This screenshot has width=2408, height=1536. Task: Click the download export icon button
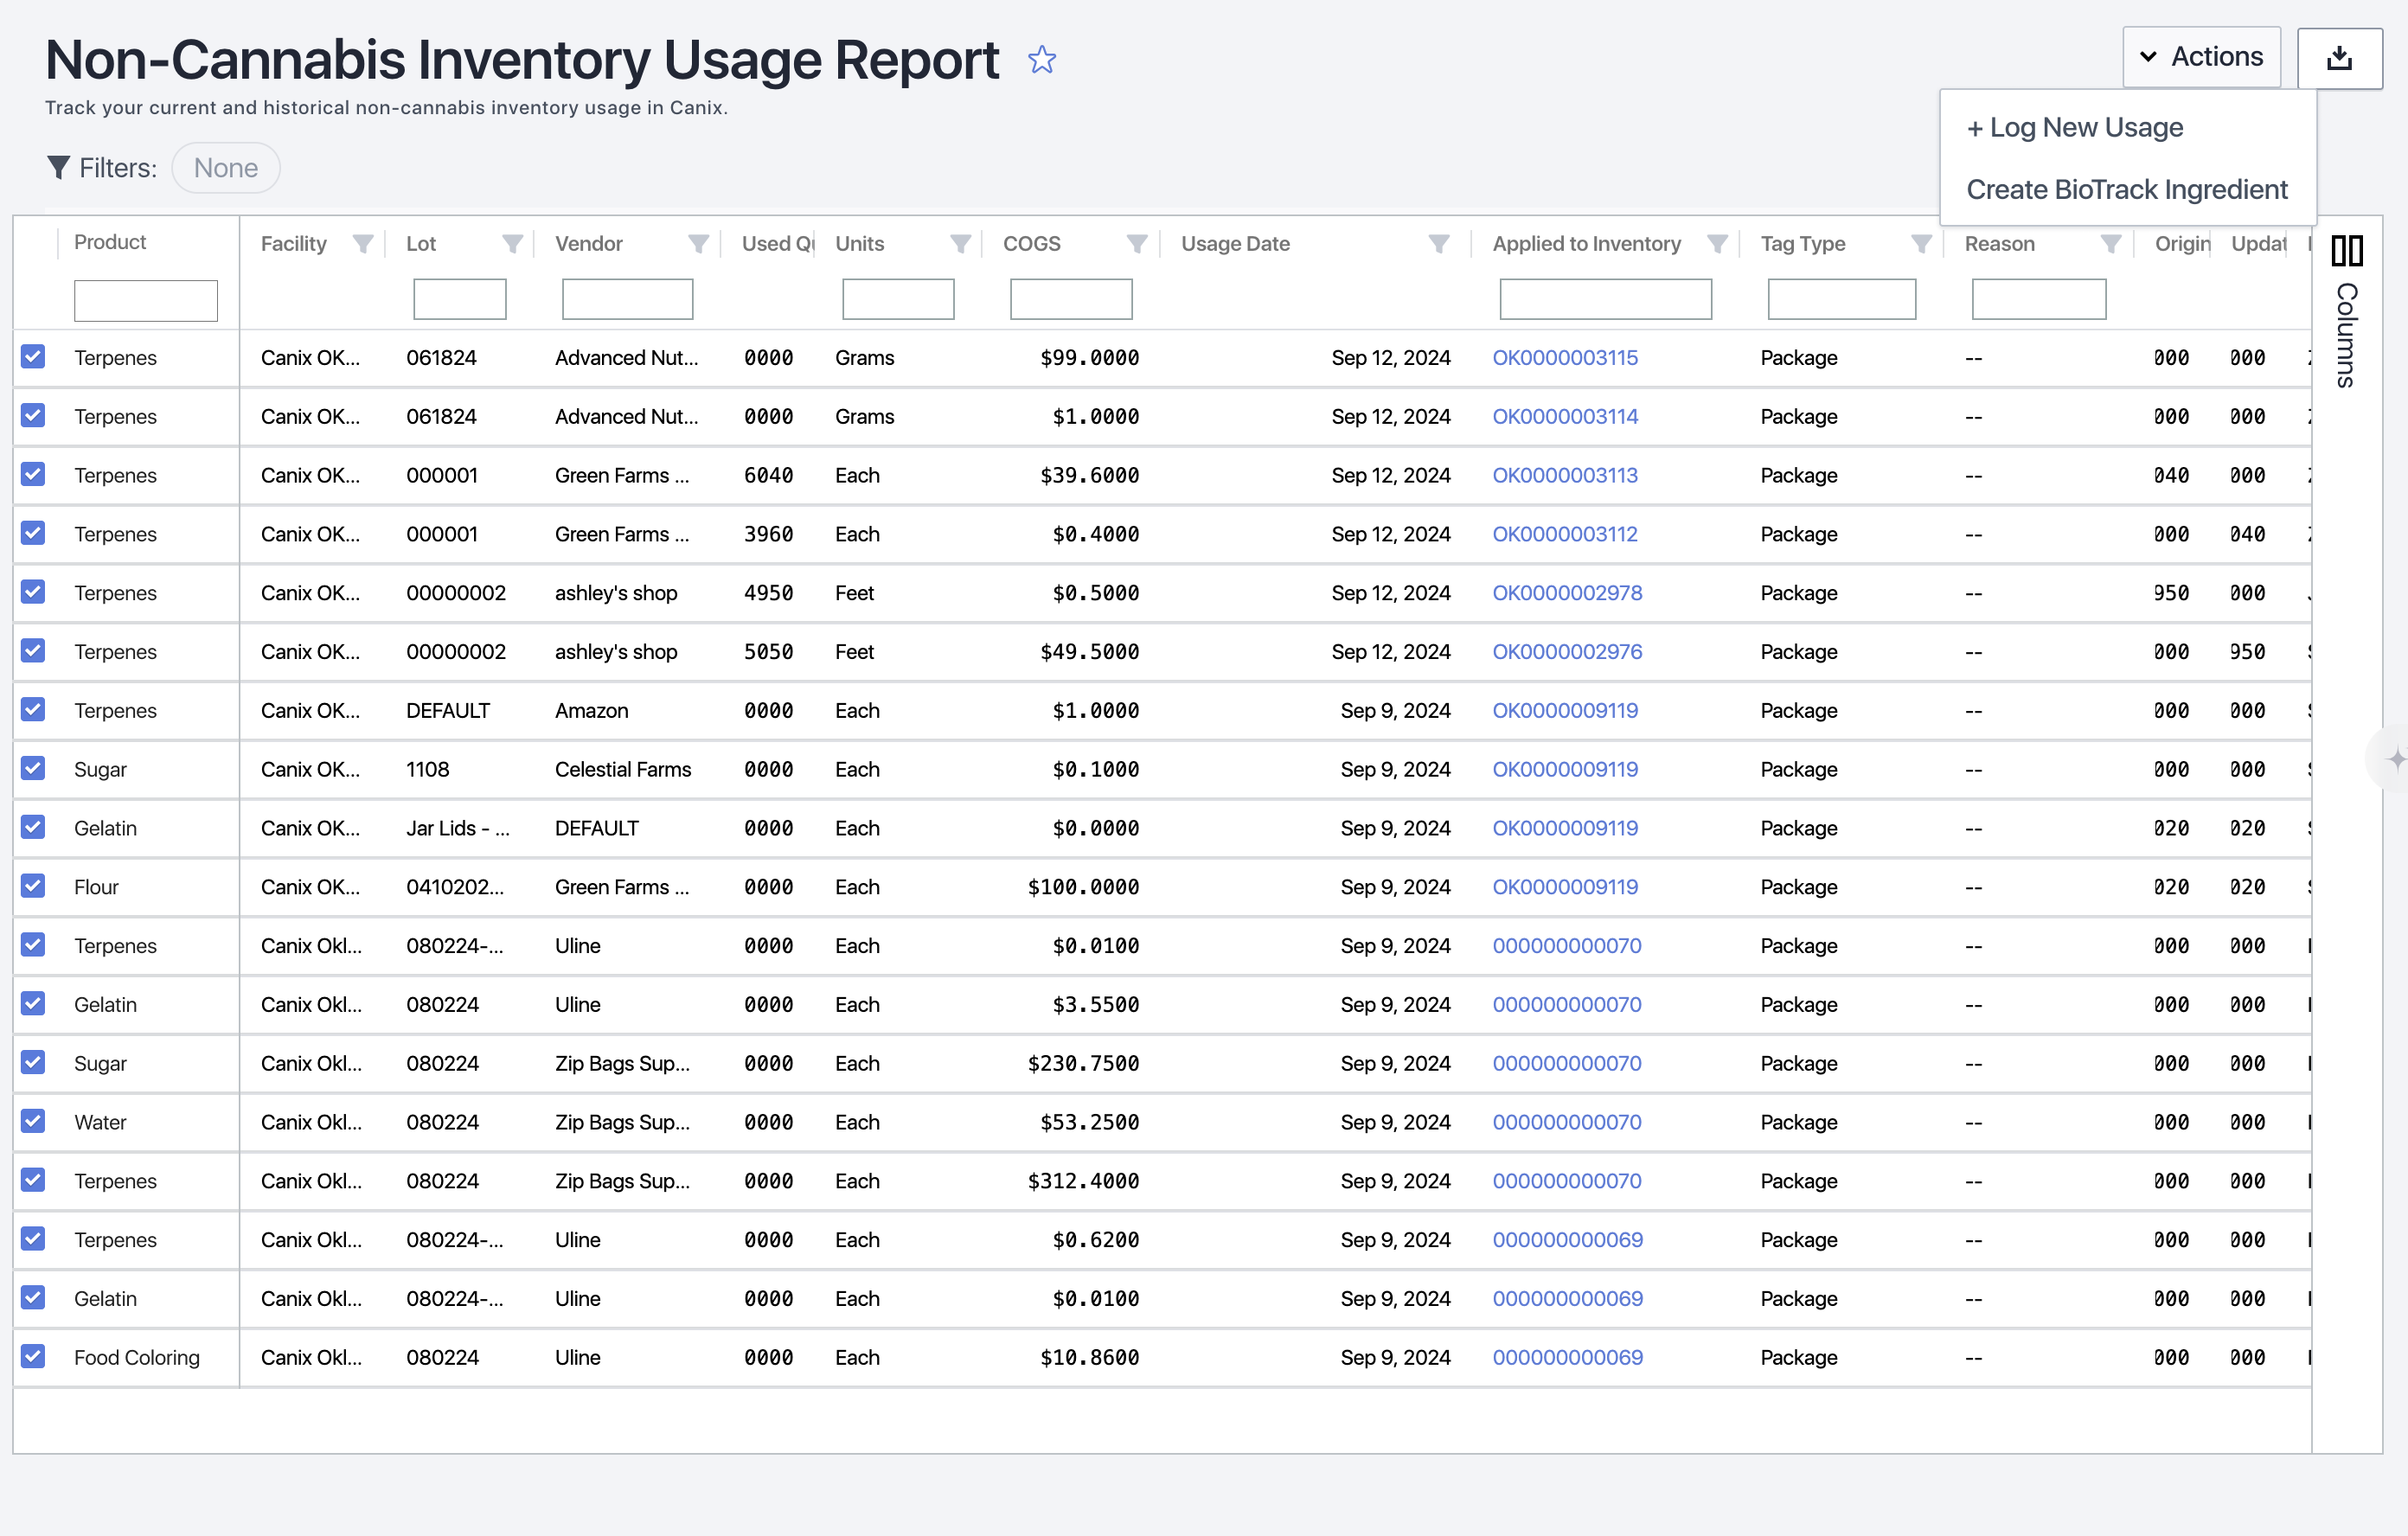[x=2339, y=58]
